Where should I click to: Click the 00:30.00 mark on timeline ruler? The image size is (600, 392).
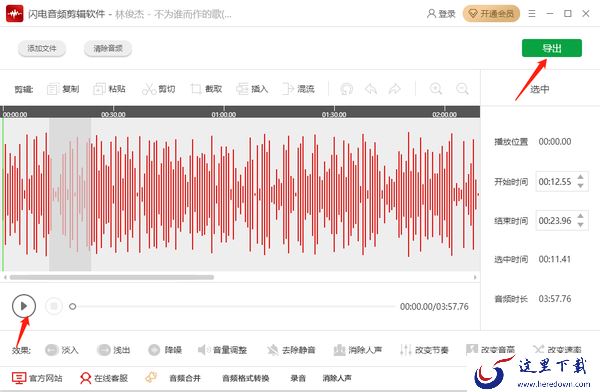[113, 114]
